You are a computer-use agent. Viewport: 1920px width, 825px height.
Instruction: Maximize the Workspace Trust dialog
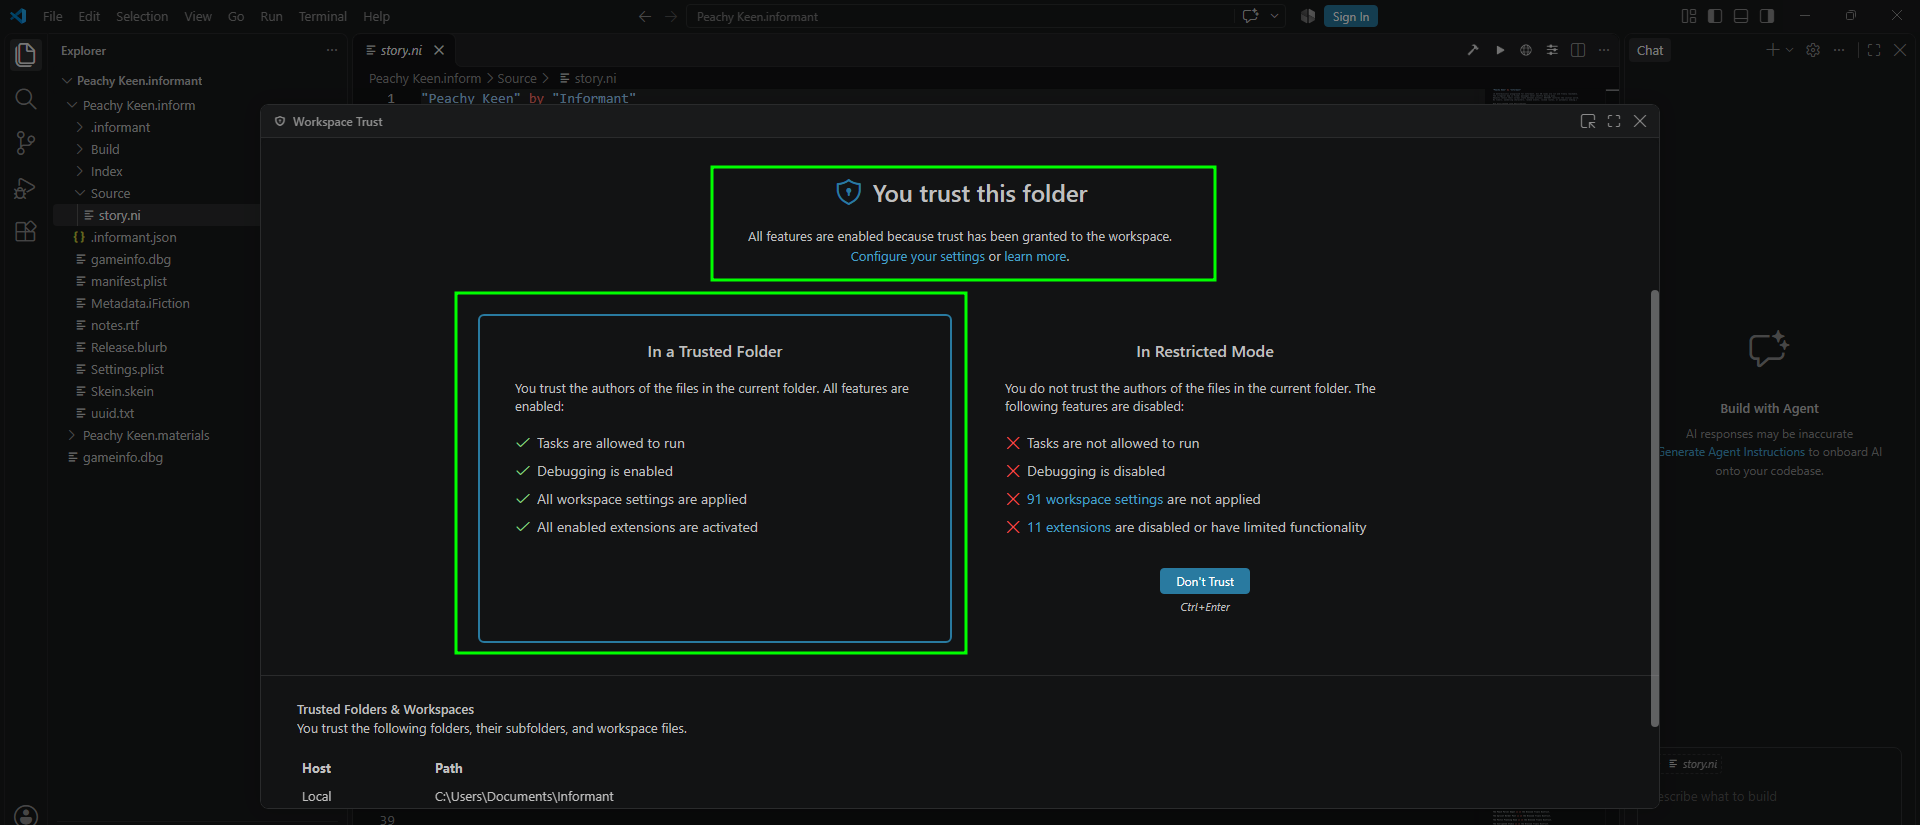1614,121
